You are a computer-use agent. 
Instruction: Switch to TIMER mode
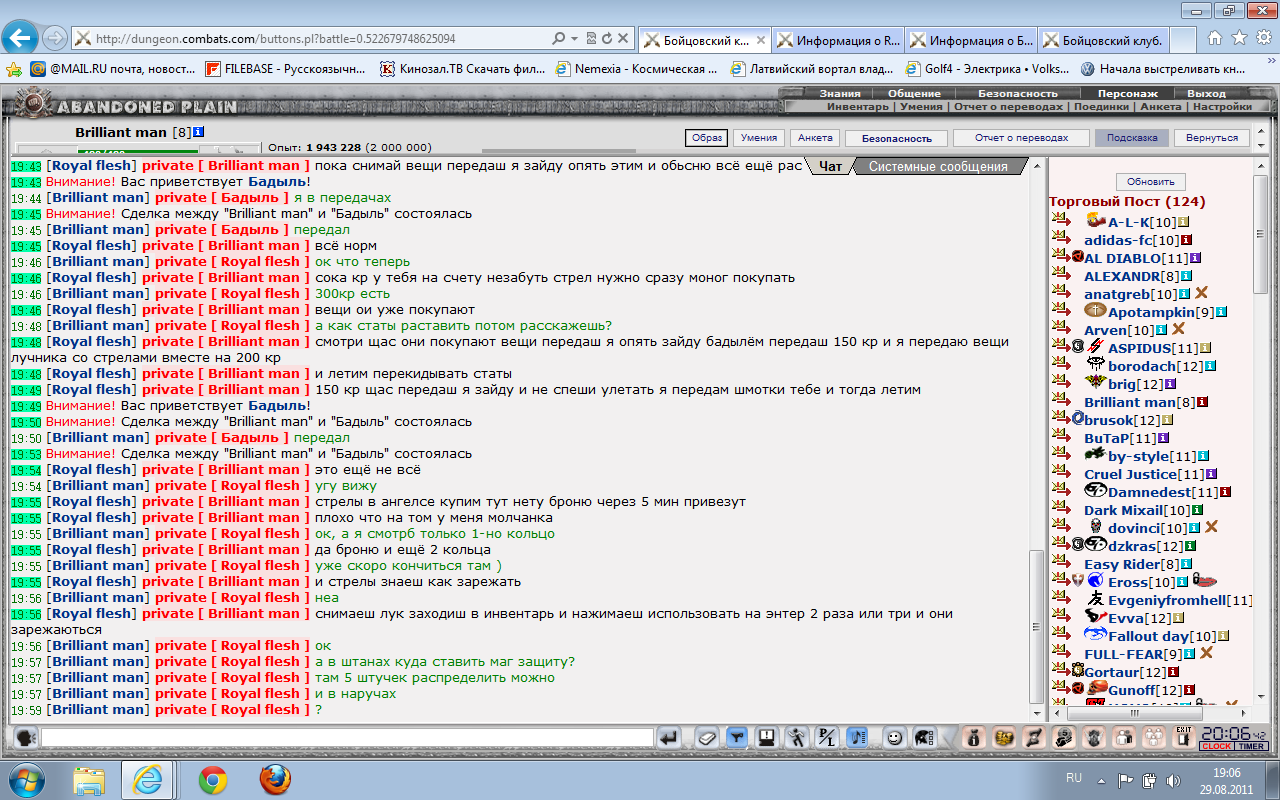(x=1252, y=746)
